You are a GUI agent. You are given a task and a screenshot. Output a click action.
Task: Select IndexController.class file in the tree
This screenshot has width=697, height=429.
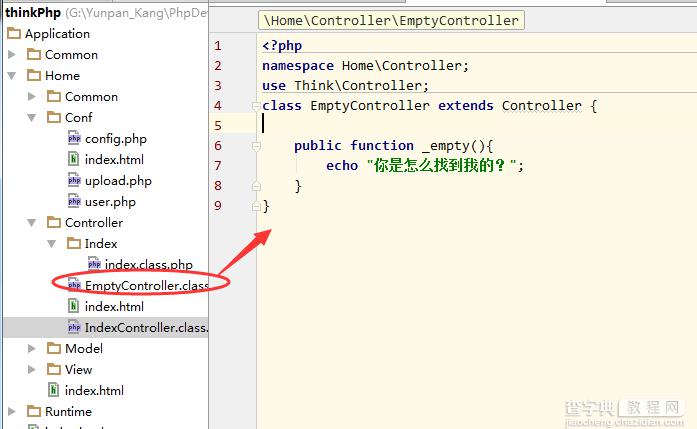(146, 328)
